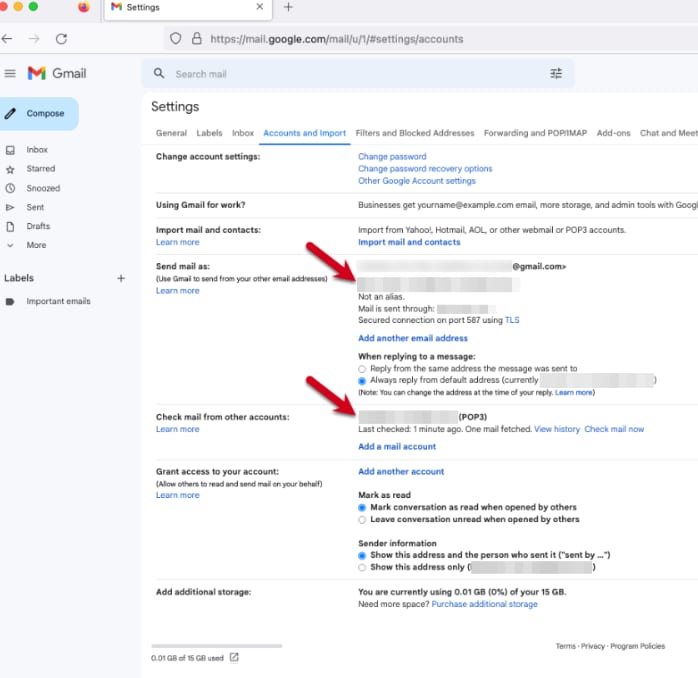Click Change password recovery options link
Screen dimensions: 698x678
pos(425,169)
